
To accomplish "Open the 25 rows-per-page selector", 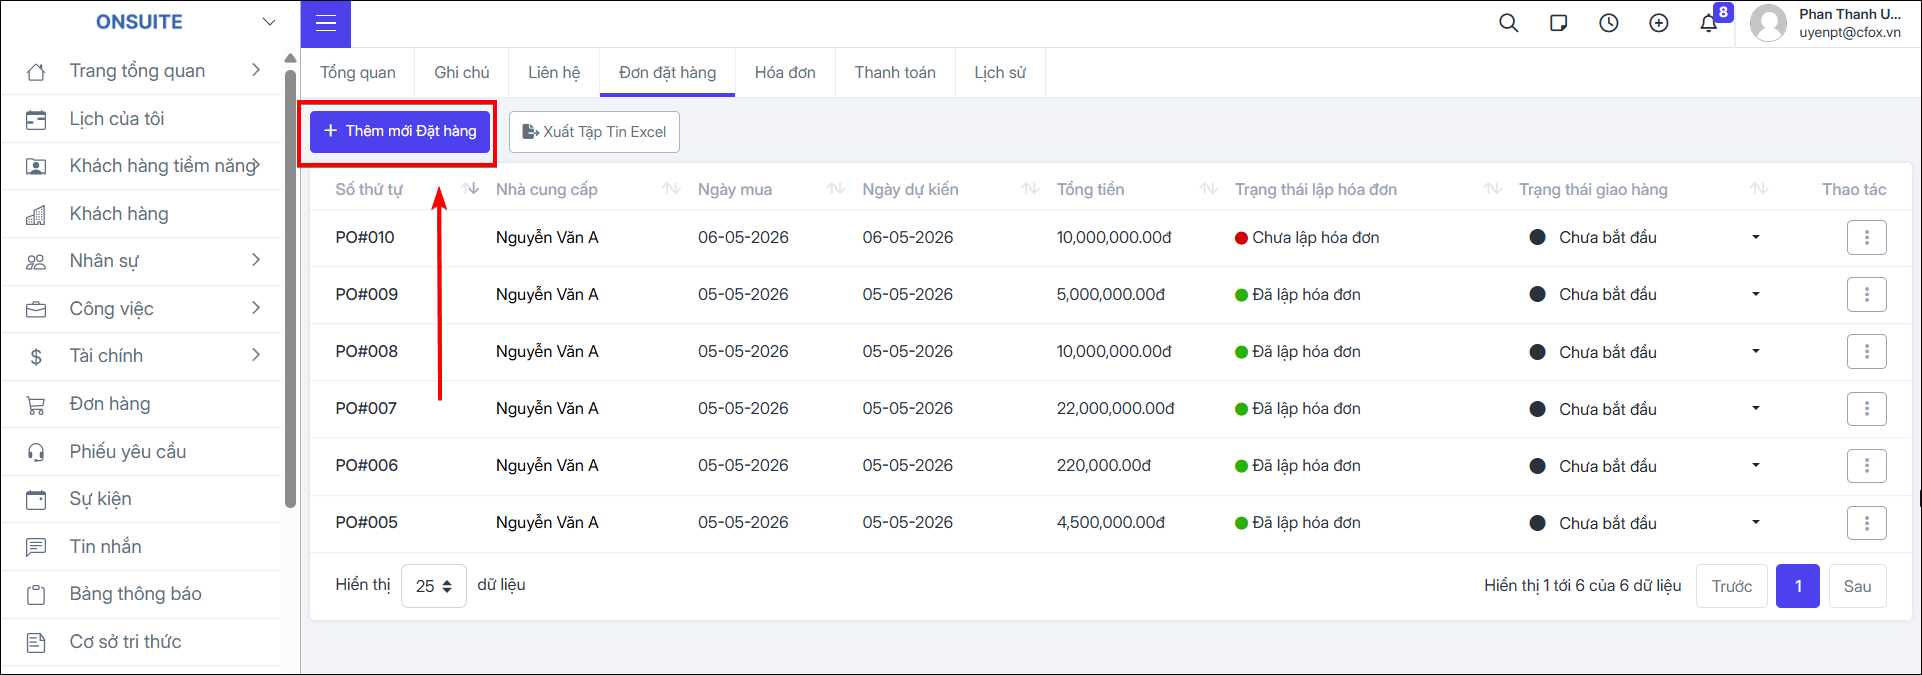I will tap(433, 586).
